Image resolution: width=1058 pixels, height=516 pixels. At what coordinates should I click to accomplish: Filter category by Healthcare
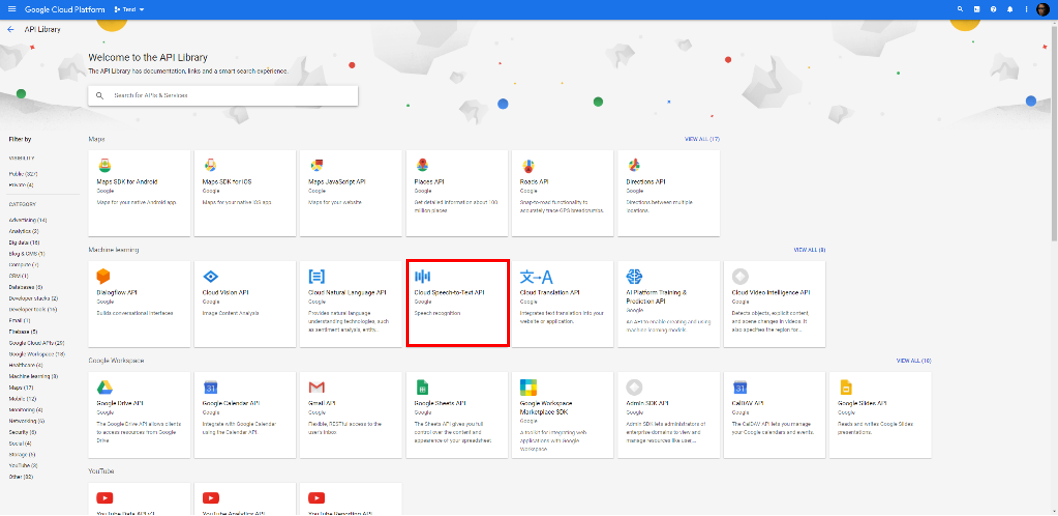pyautogui.click(x=26, y=365)
